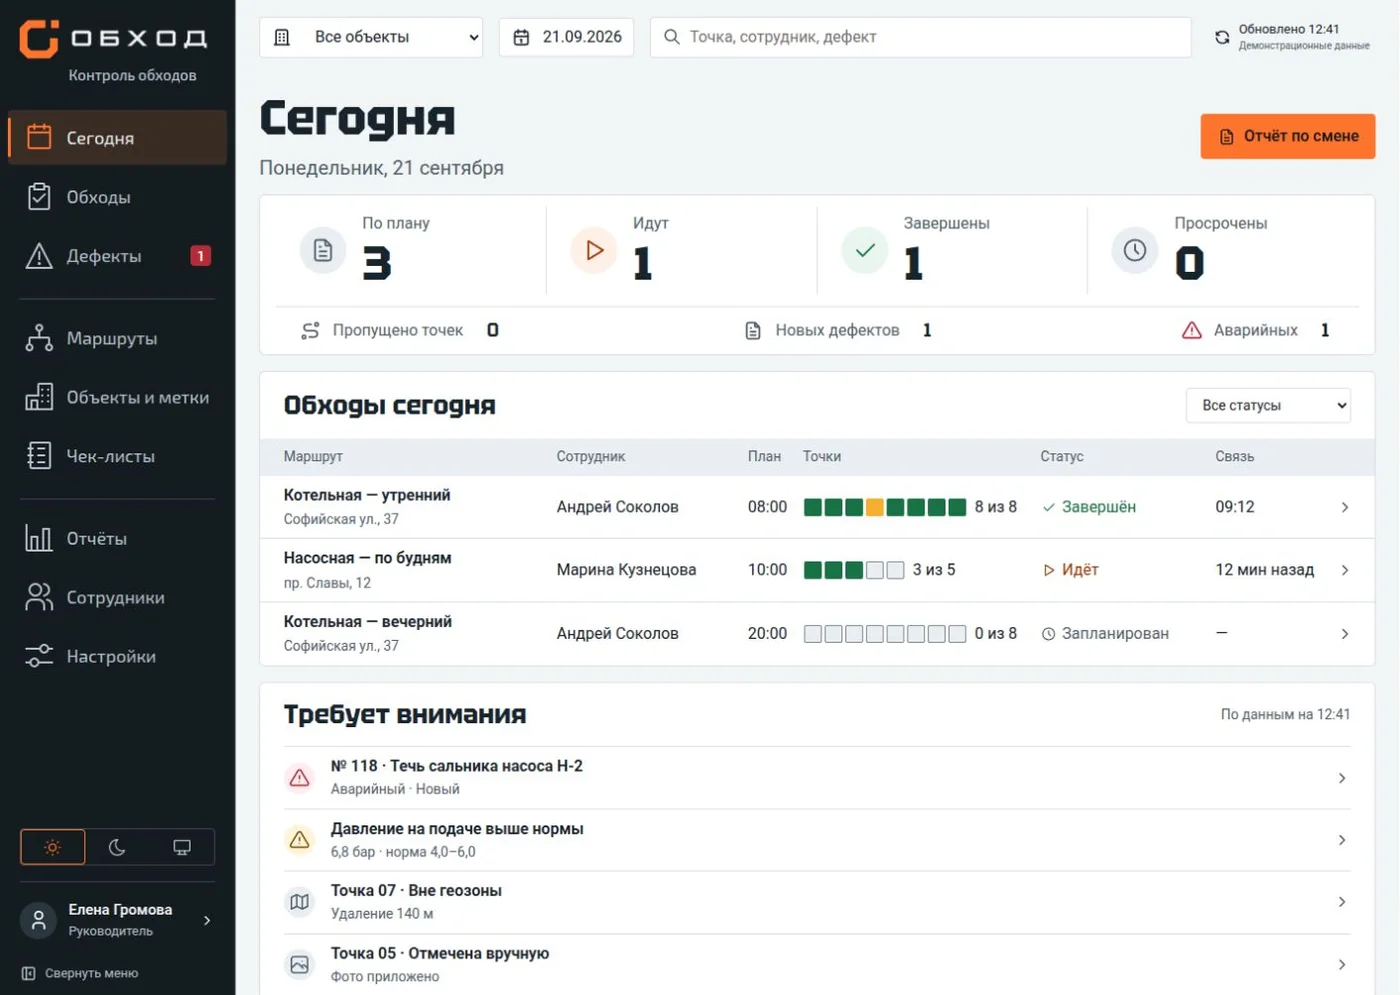Click the refresh icon beside Обновлено 12:41
This screenshot has width=1400, height=995.
pos(1222,37)
